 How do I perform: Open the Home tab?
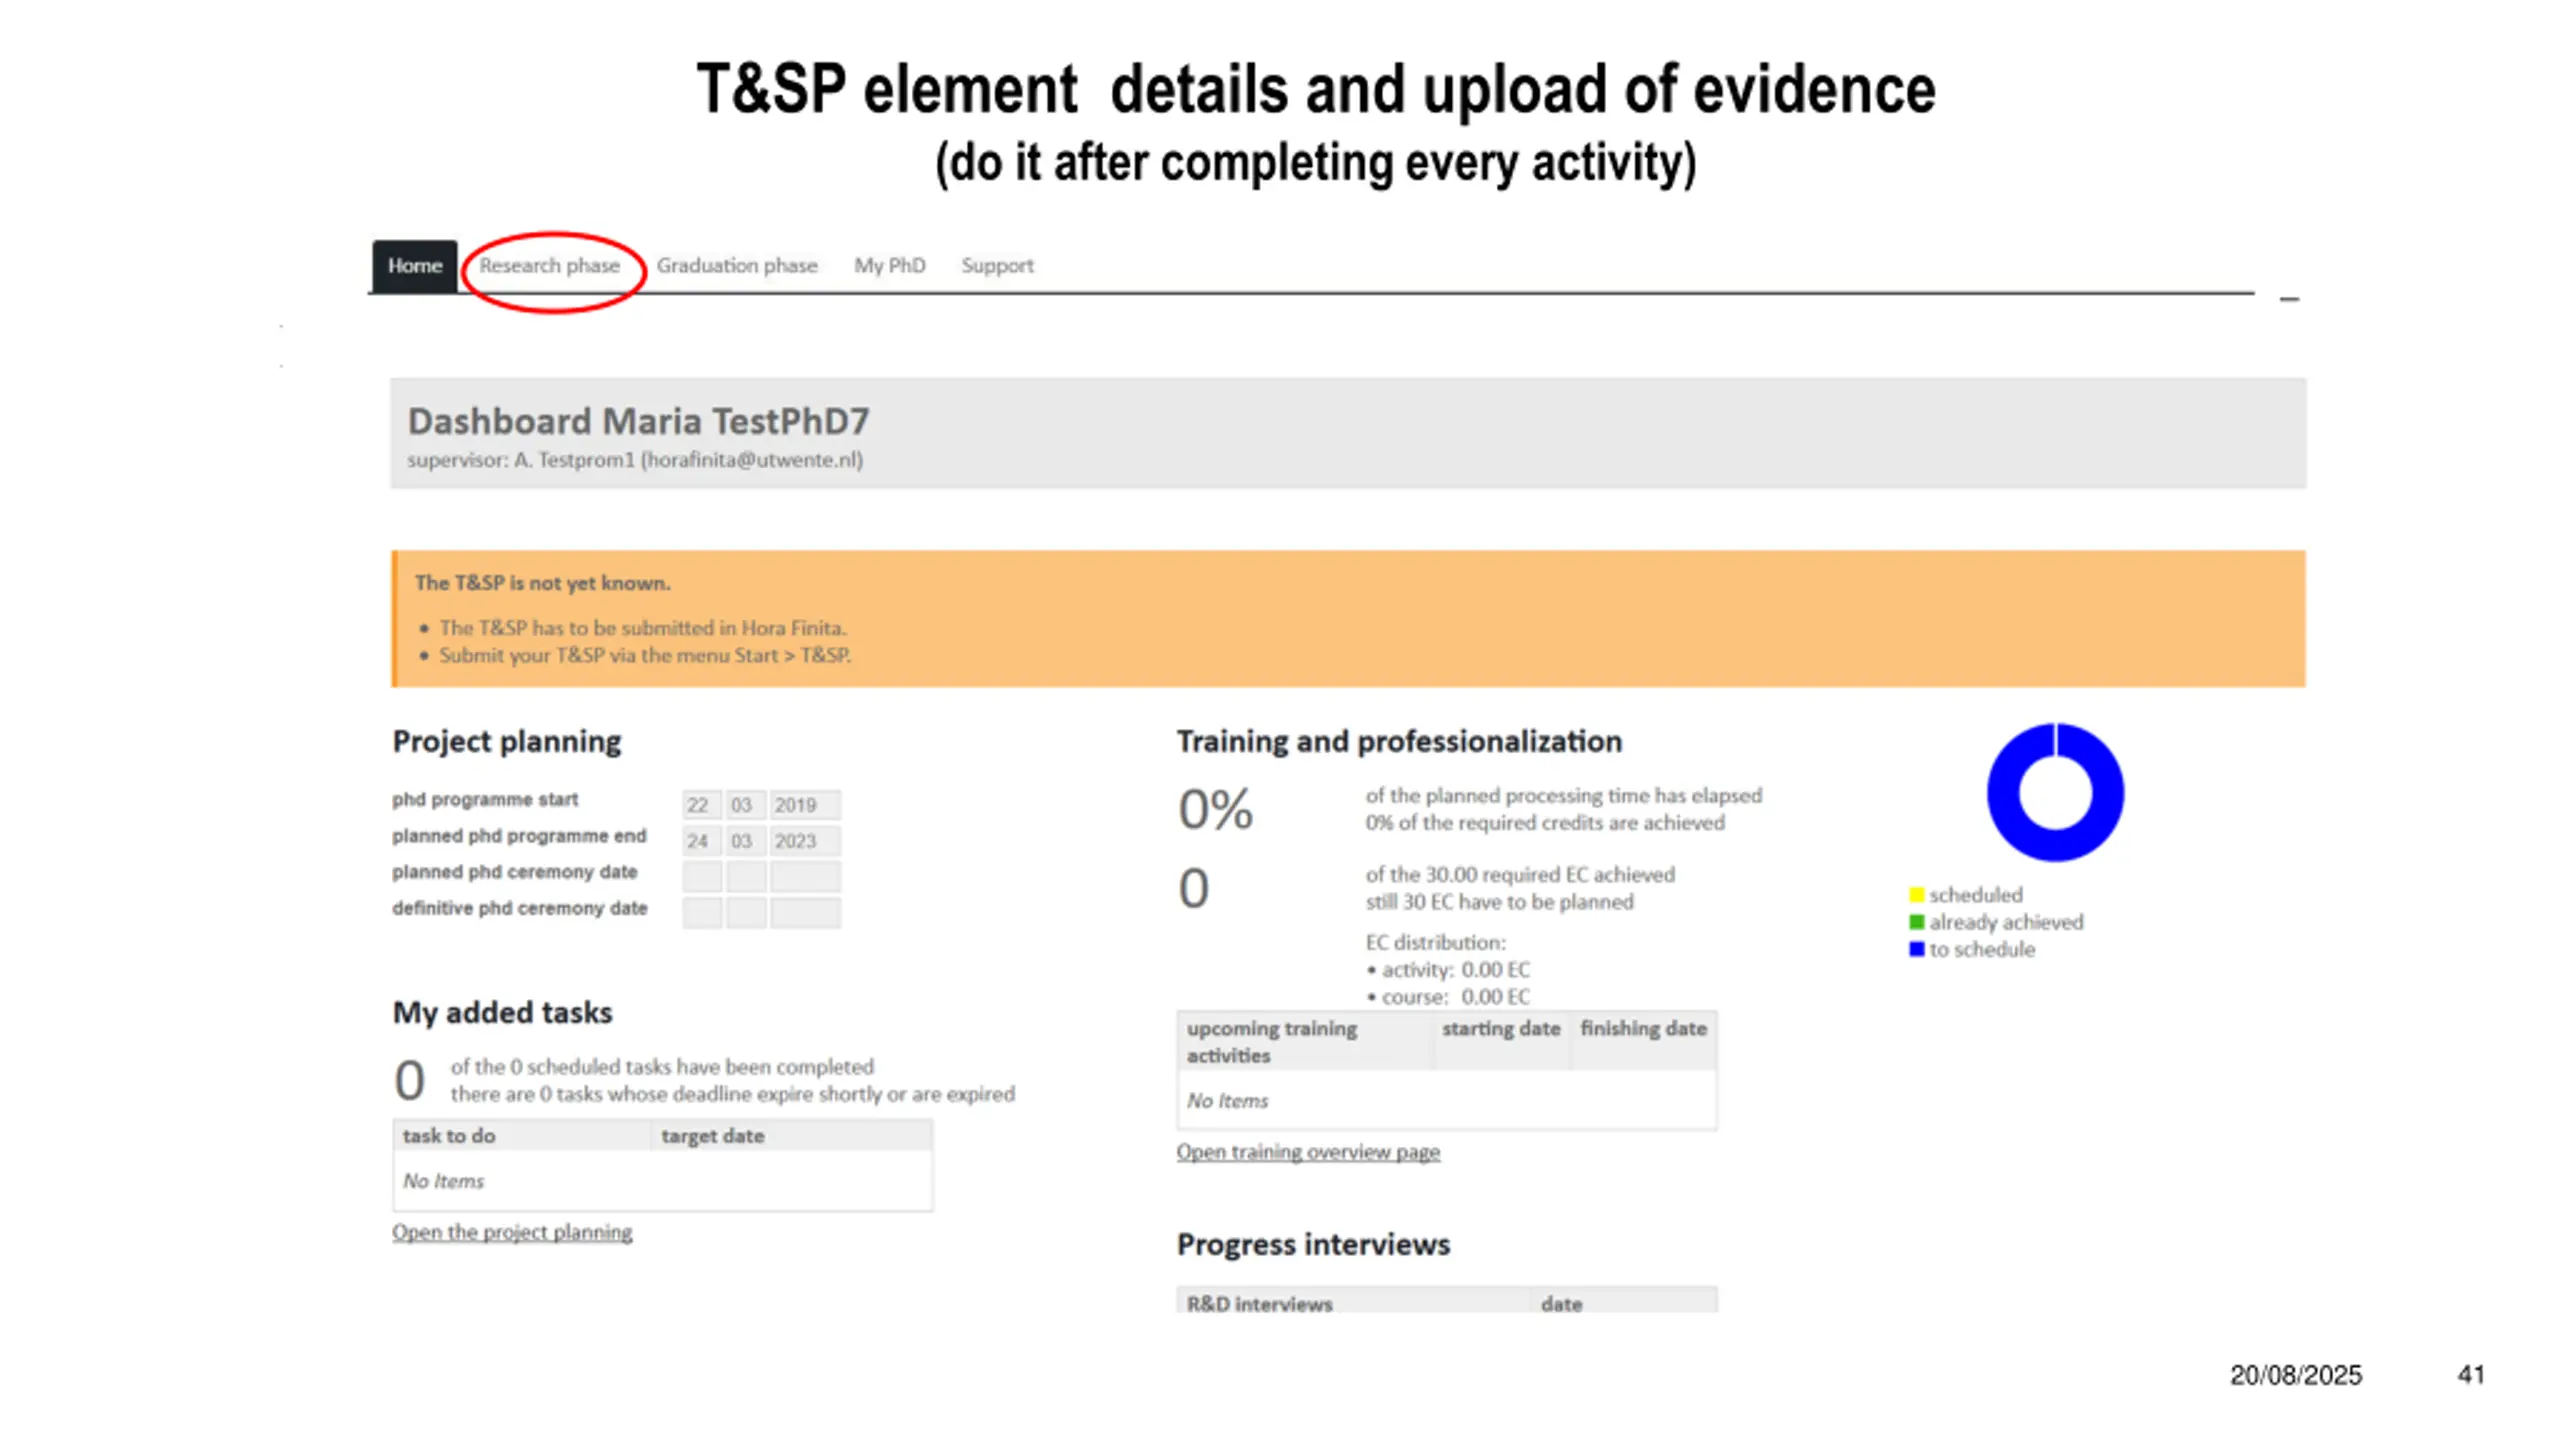click(x=415, y=266)
